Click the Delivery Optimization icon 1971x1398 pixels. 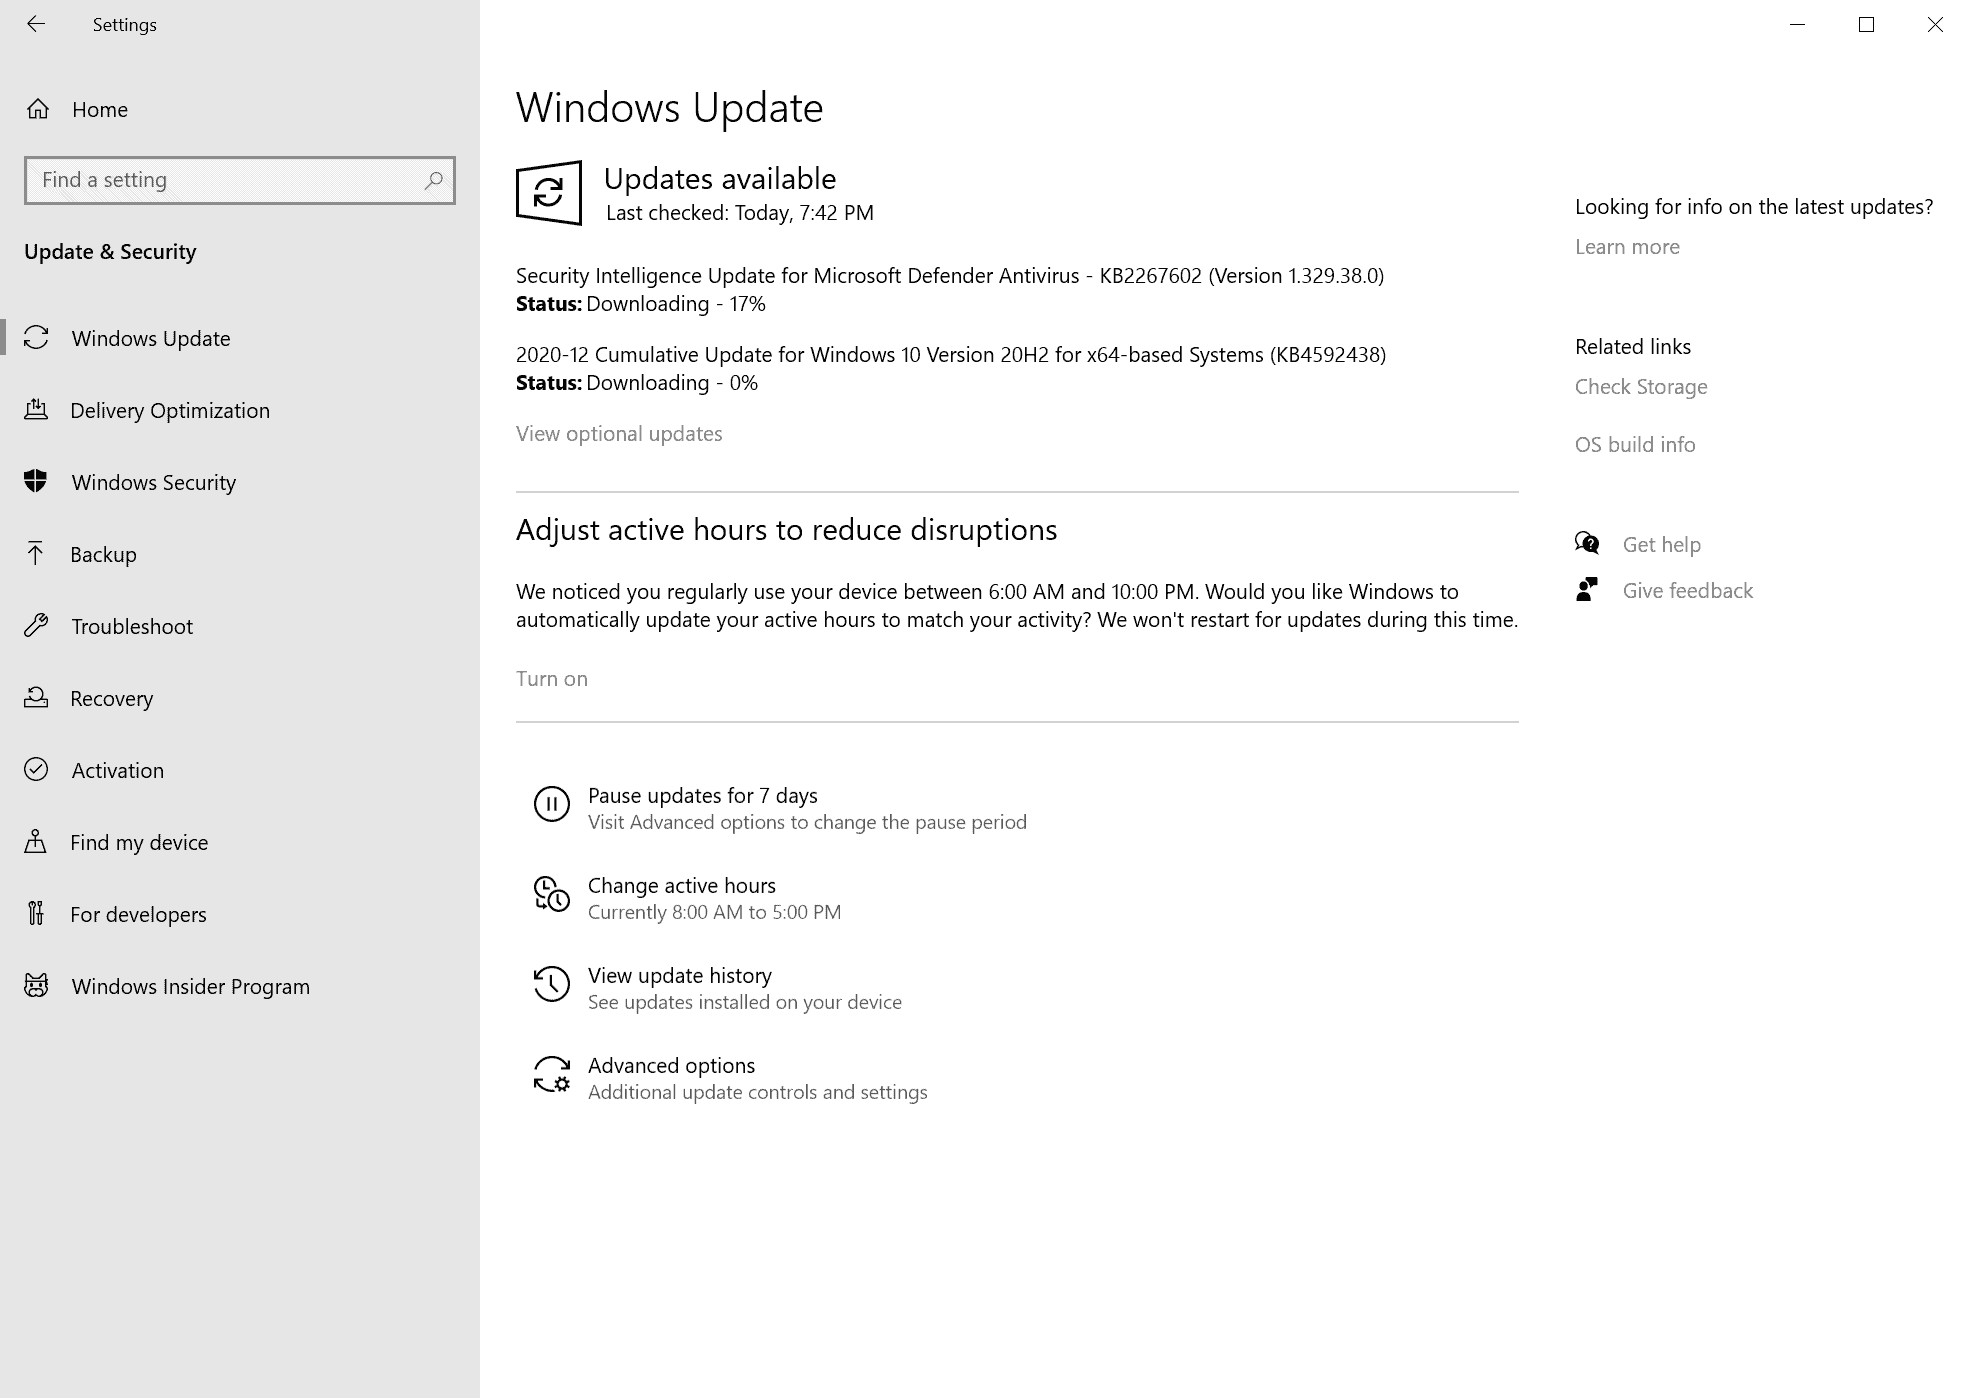[x=36, y=409]
